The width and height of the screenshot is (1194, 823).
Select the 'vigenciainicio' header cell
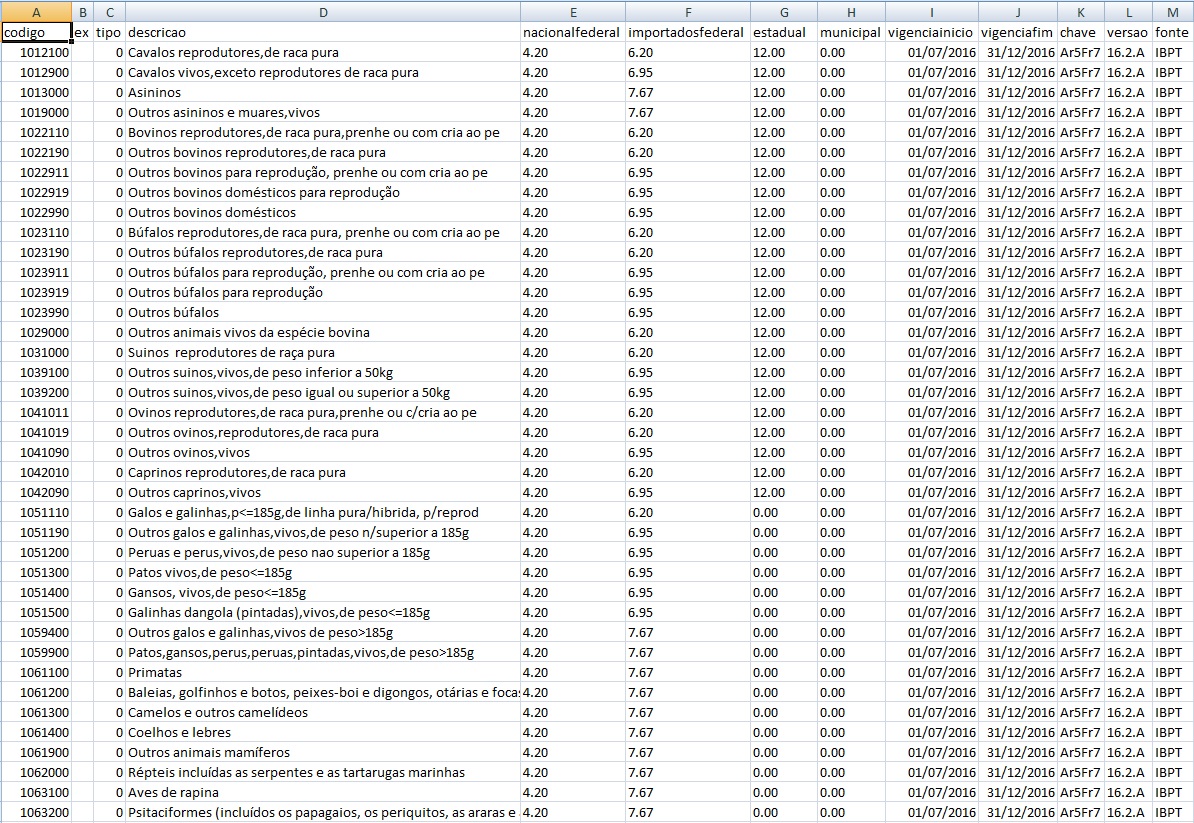pyautogui.click(x=931, y=32)
